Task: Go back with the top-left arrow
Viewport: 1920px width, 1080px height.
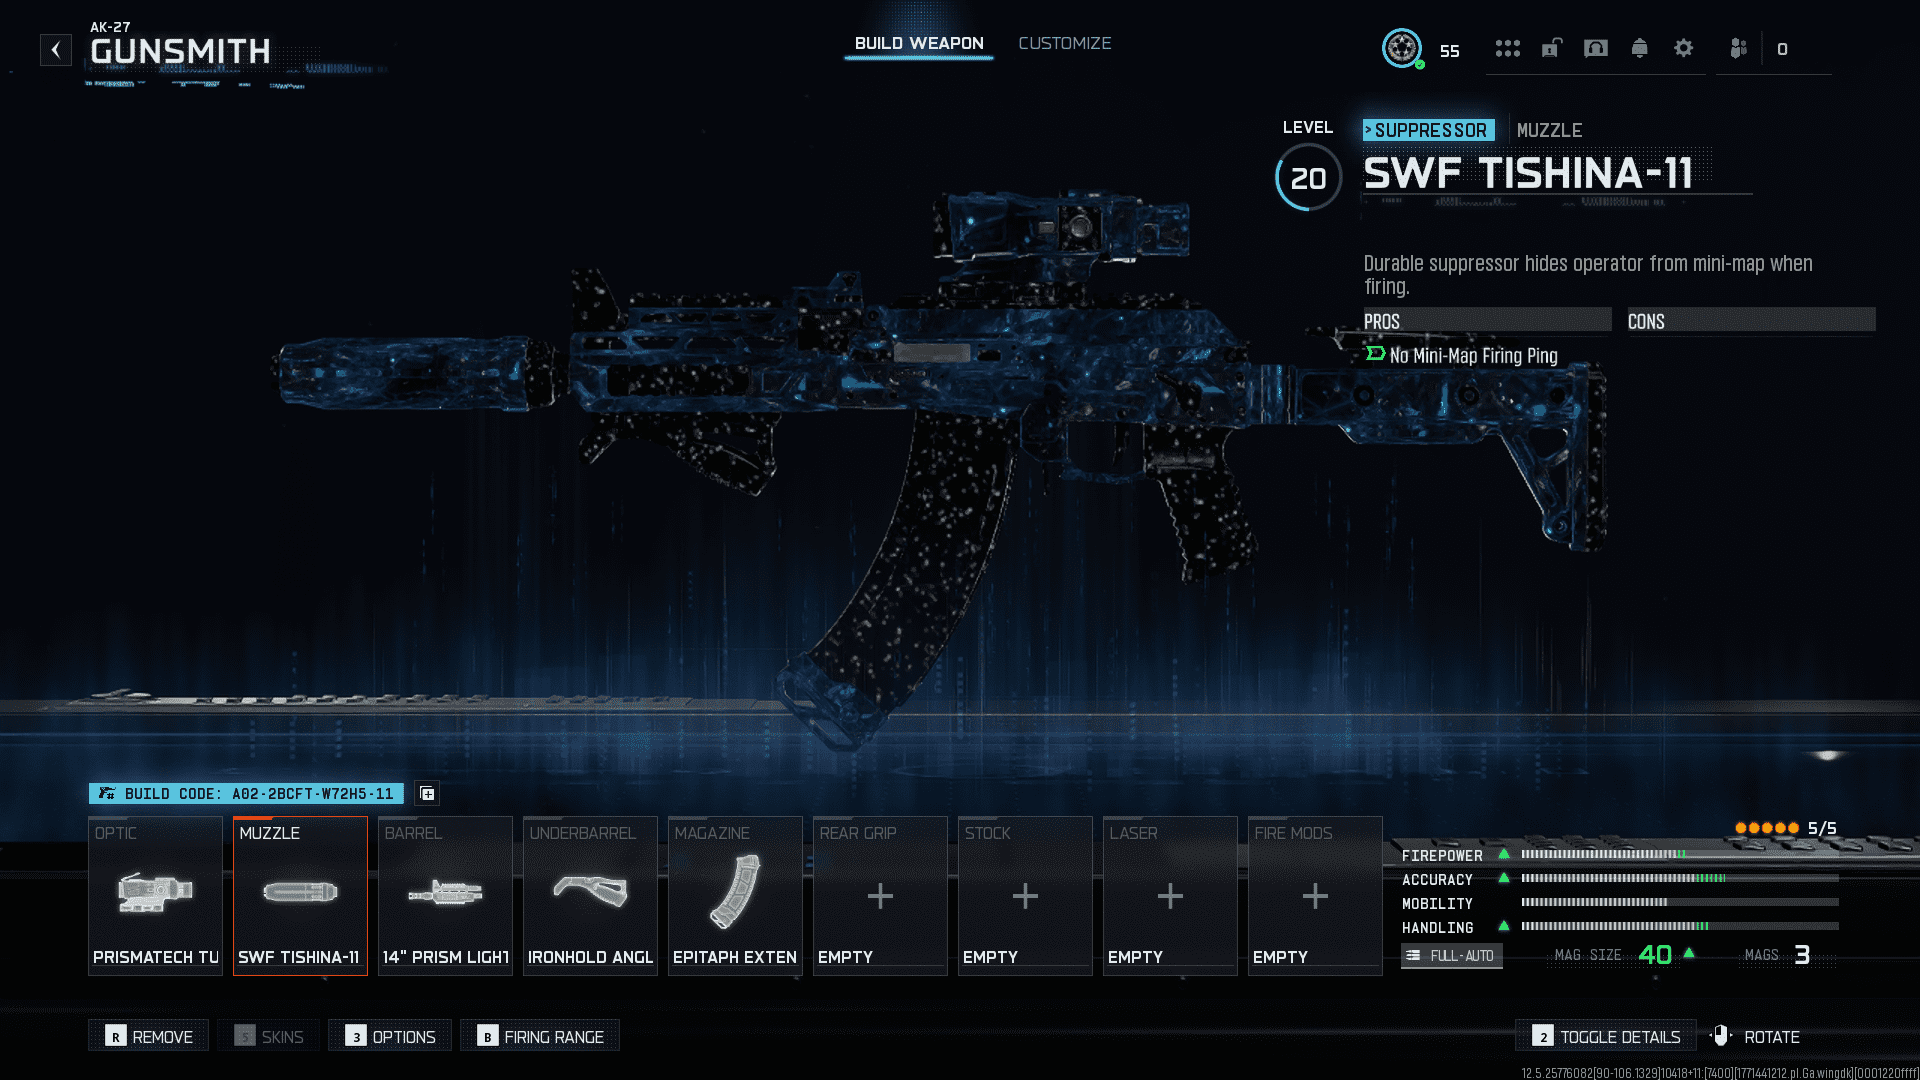Action: pos(56,47)
